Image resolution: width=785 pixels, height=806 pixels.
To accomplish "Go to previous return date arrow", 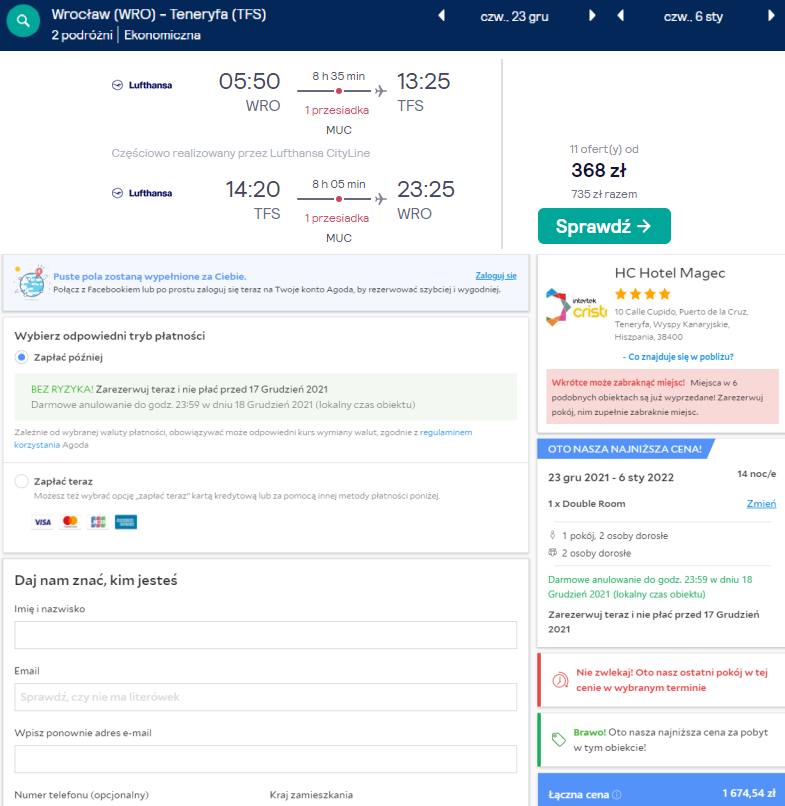I will 621,16.
